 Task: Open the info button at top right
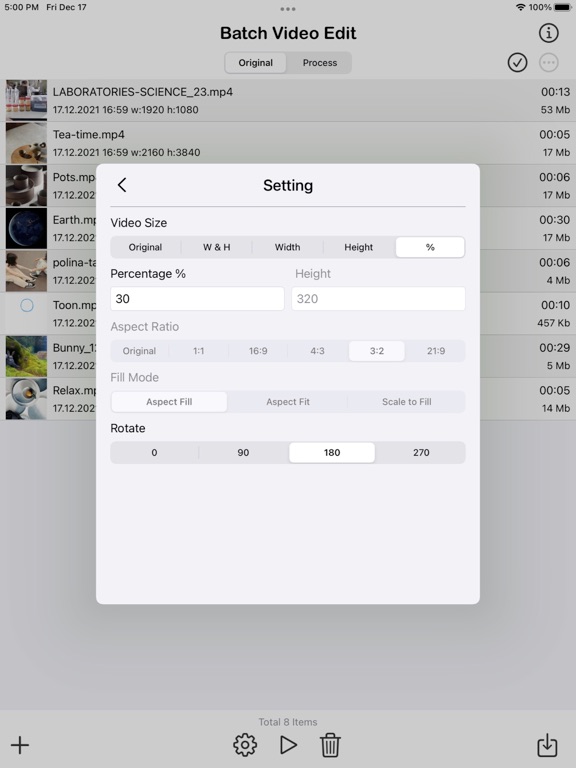pos(549,33)
